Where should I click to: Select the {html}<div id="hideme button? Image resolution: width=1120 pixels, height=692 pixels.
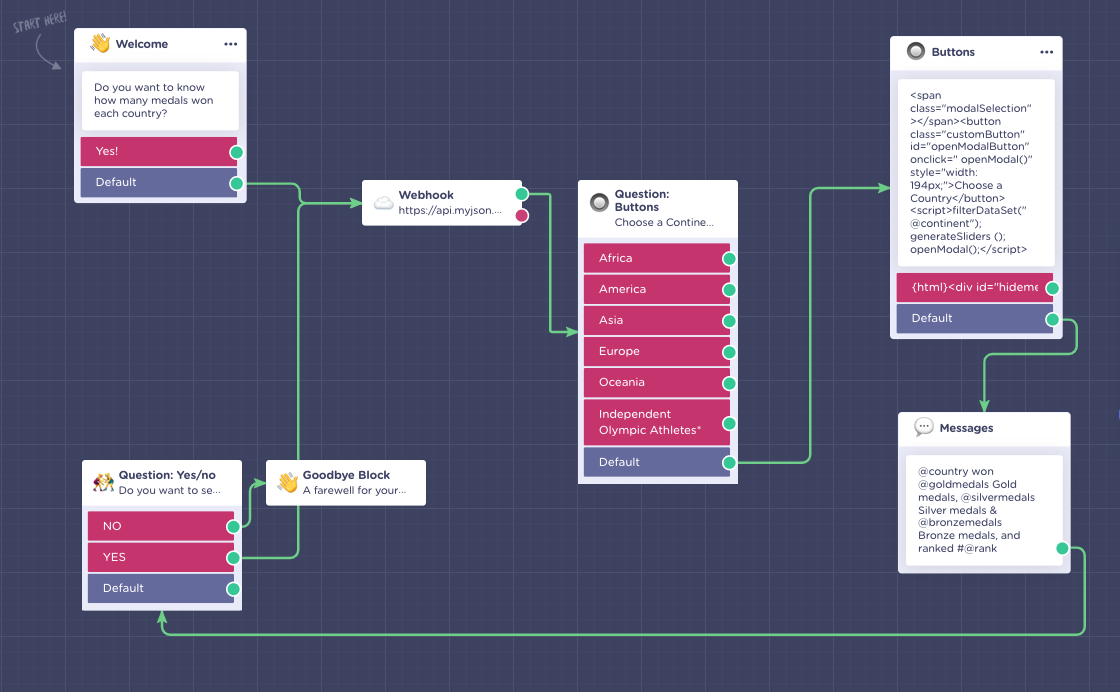974,287
